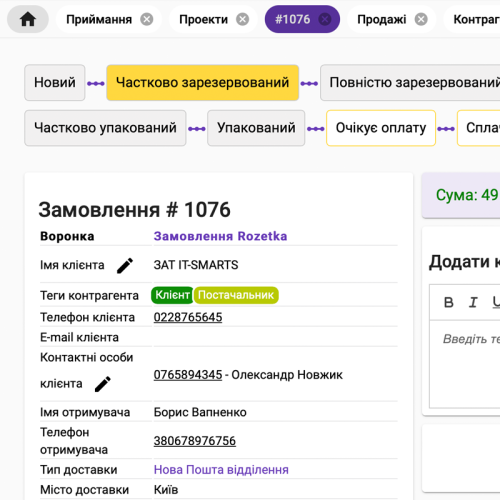Set status Очікує оплату
Screen dimensions: 500x500
pos(381,128)
